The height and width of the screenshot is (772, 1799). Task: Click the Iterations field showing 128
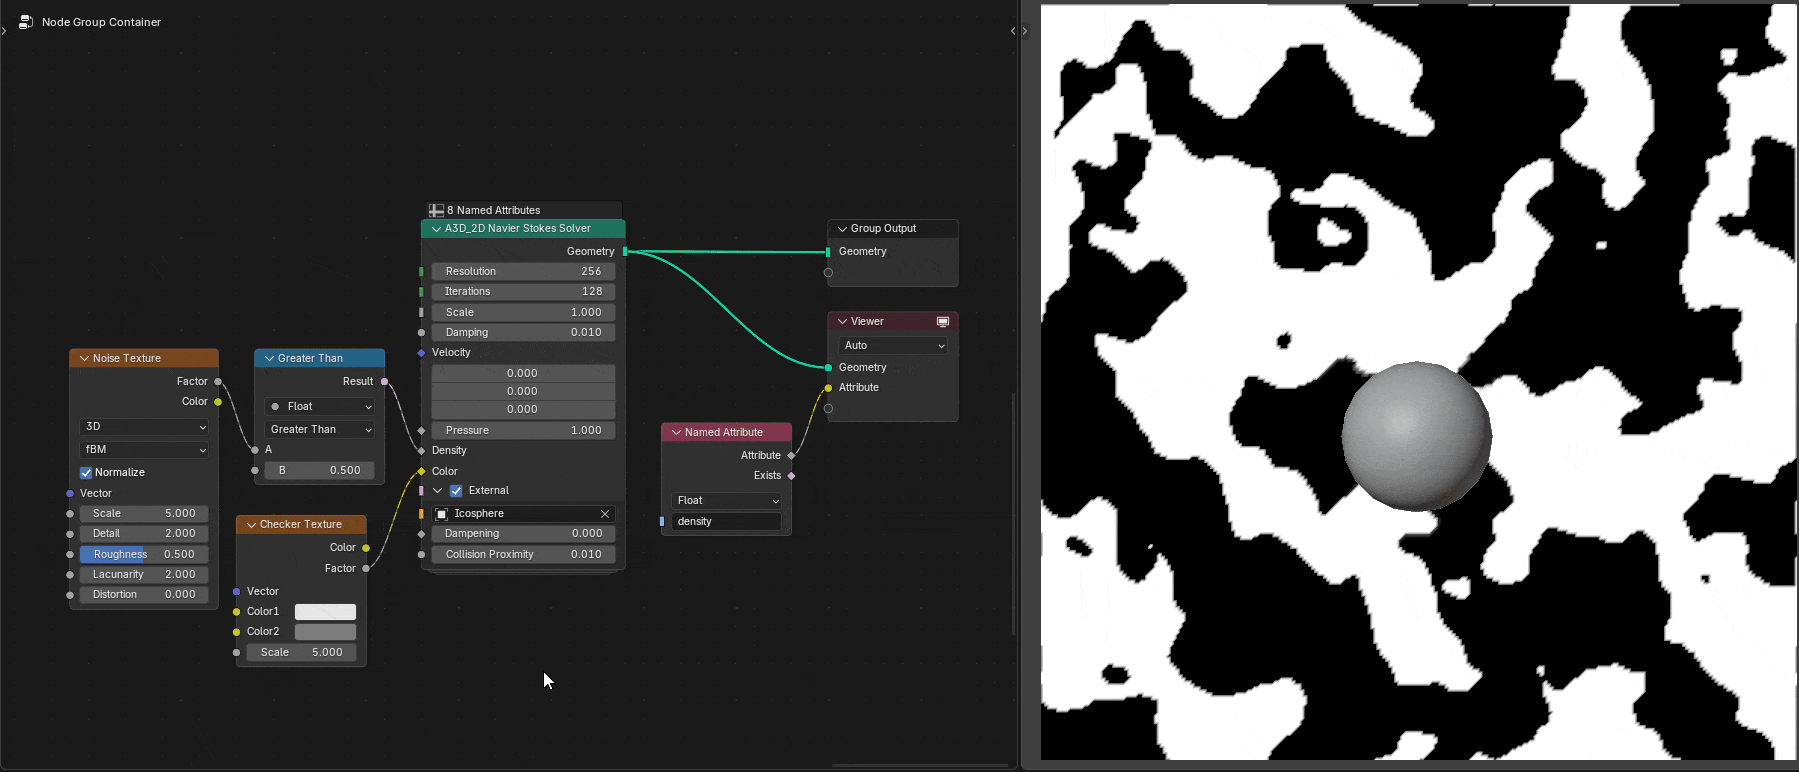(x=523, y=292)
